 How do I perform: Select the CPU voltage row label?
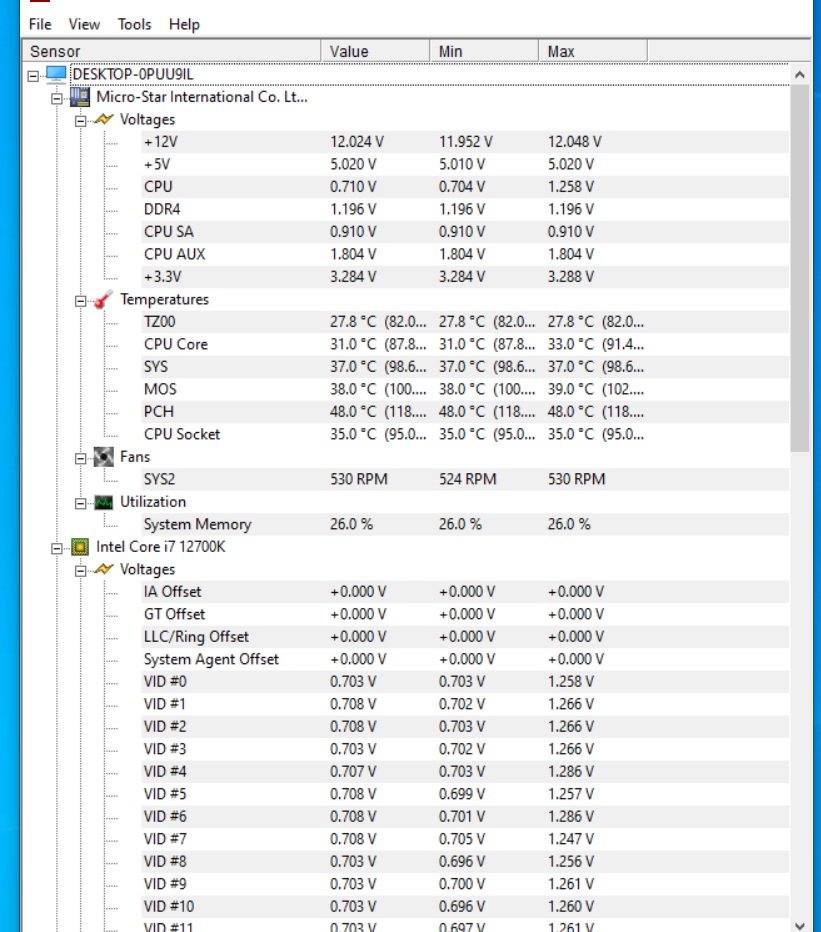(158, 187)
